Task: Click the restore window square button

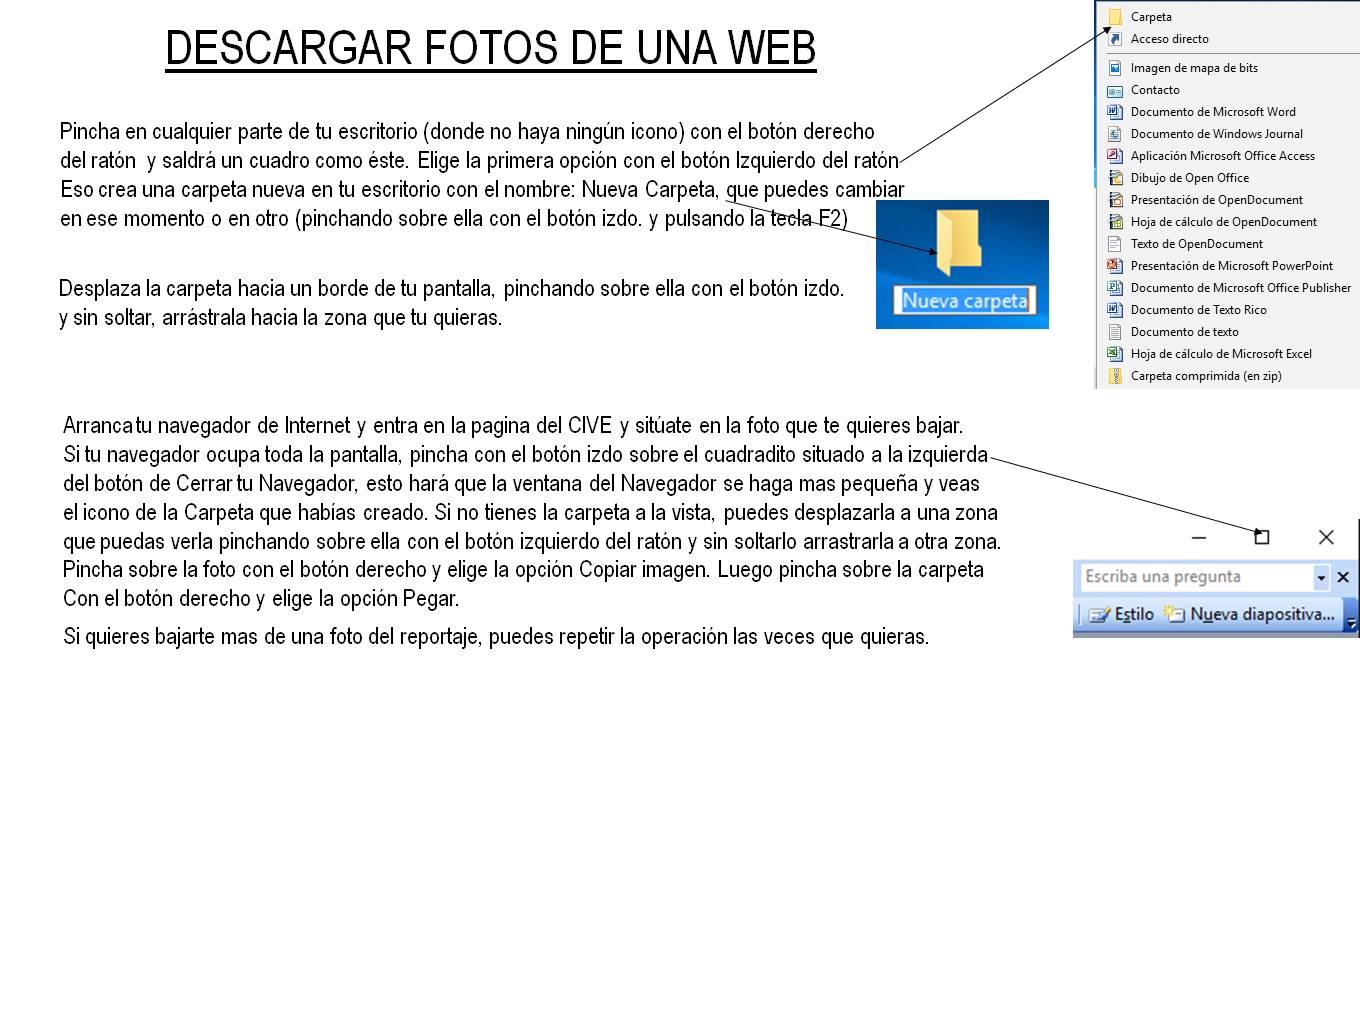Action: pyautogui.click(x=1262, y=537)
